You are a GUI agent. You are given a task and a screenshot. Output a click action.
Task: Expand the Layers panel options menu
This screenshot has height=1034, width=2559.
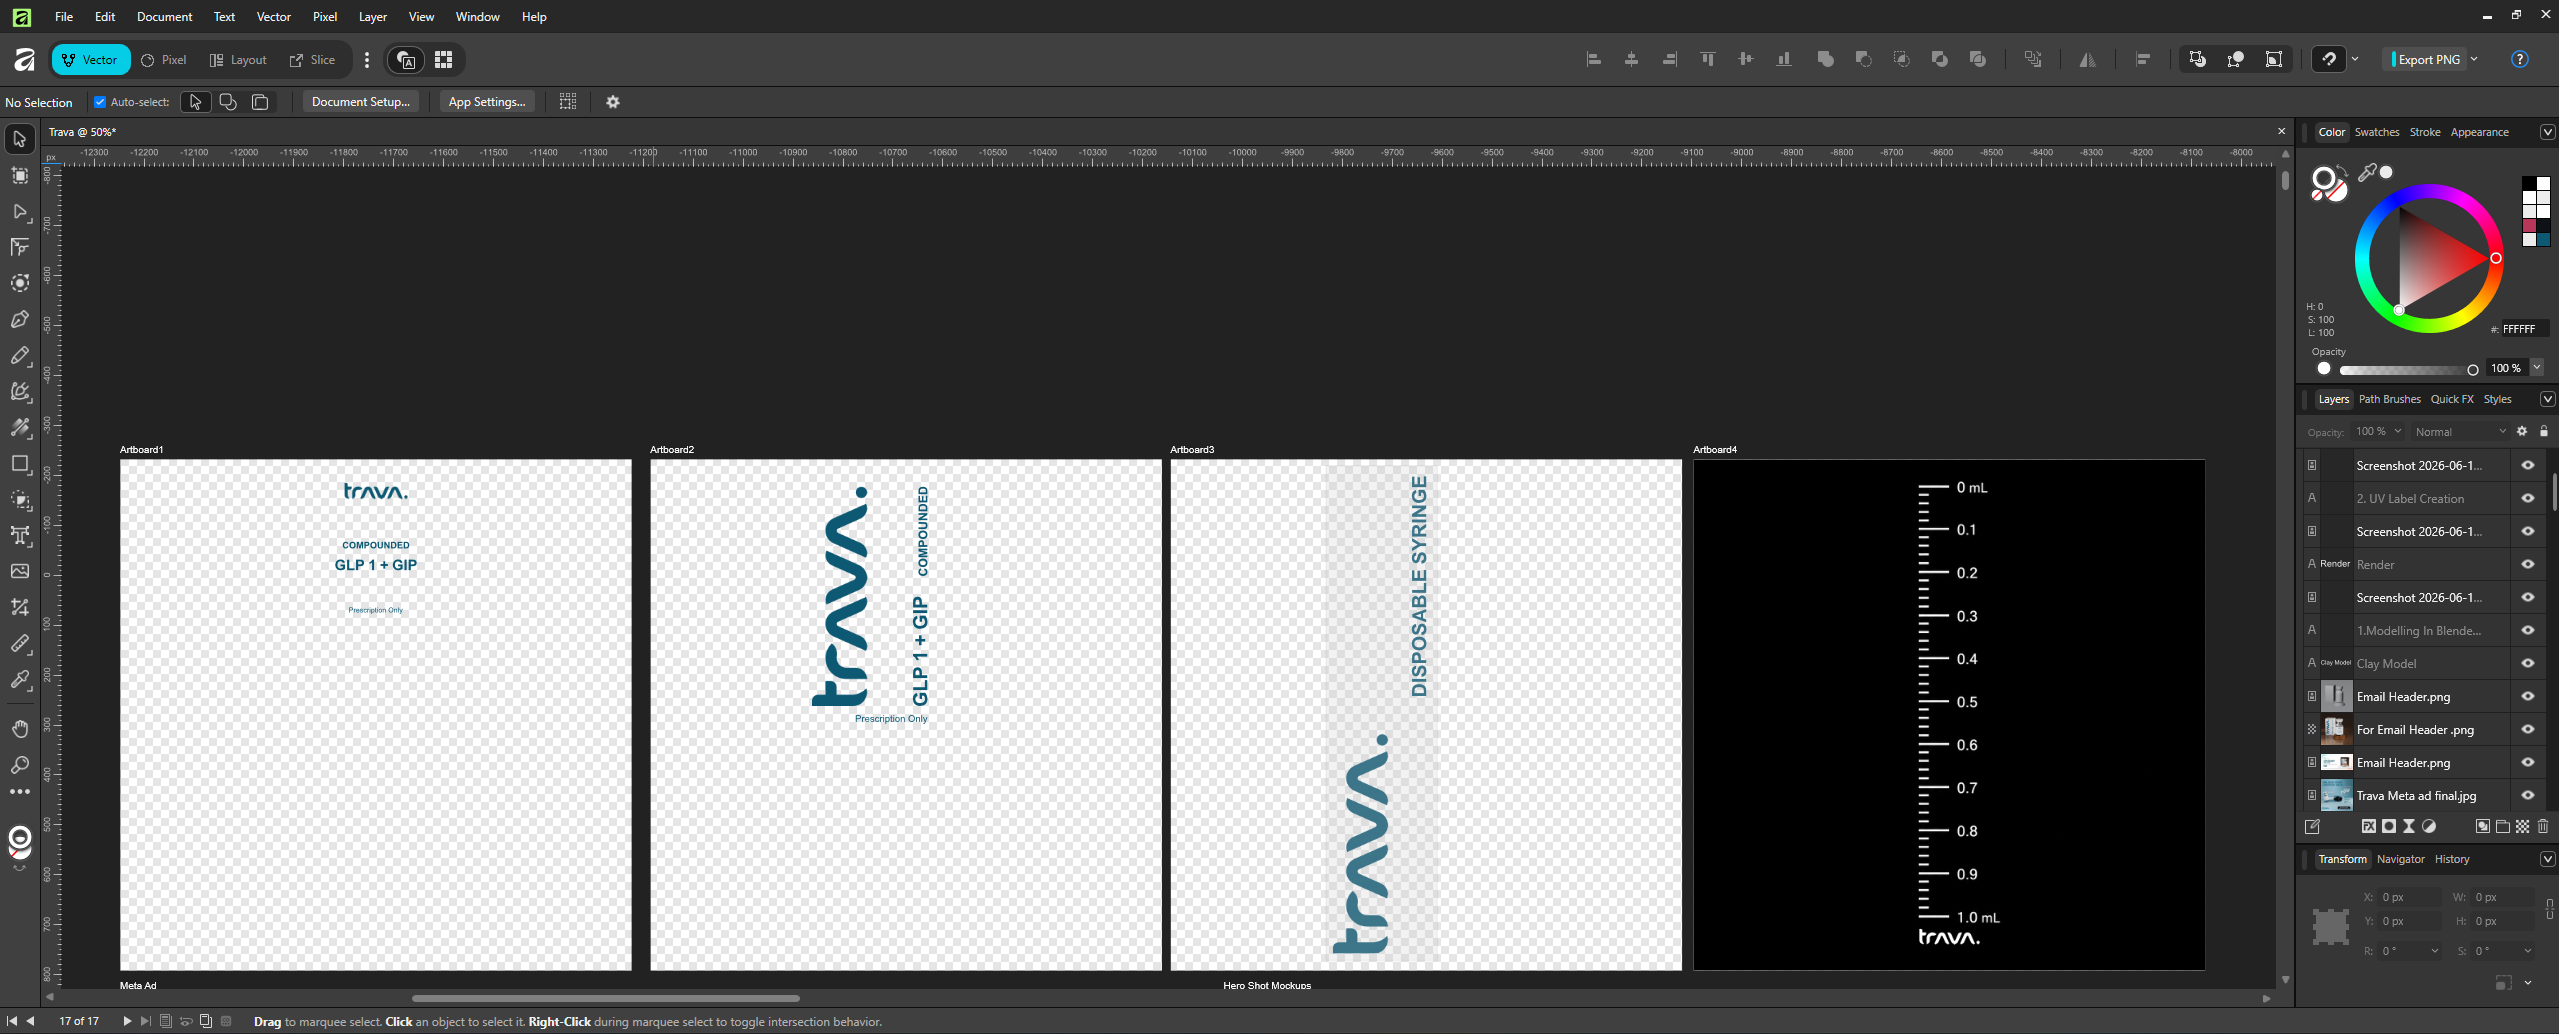coord(2547,399)
